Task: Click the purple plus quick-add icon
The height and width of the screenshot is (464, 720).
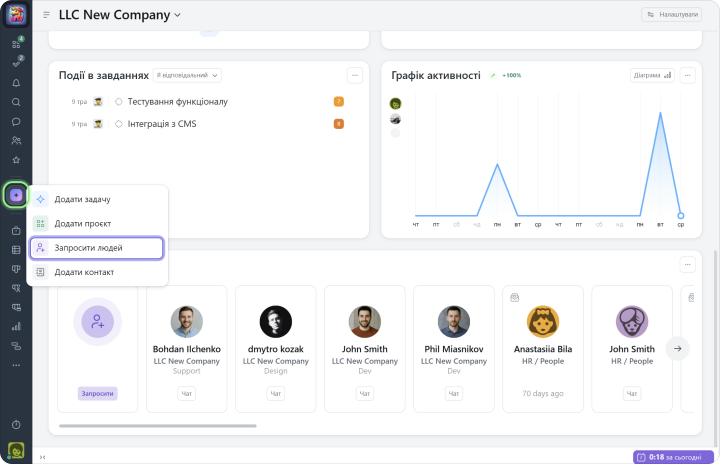Action: pyautogui.click(x=16, y=195)
